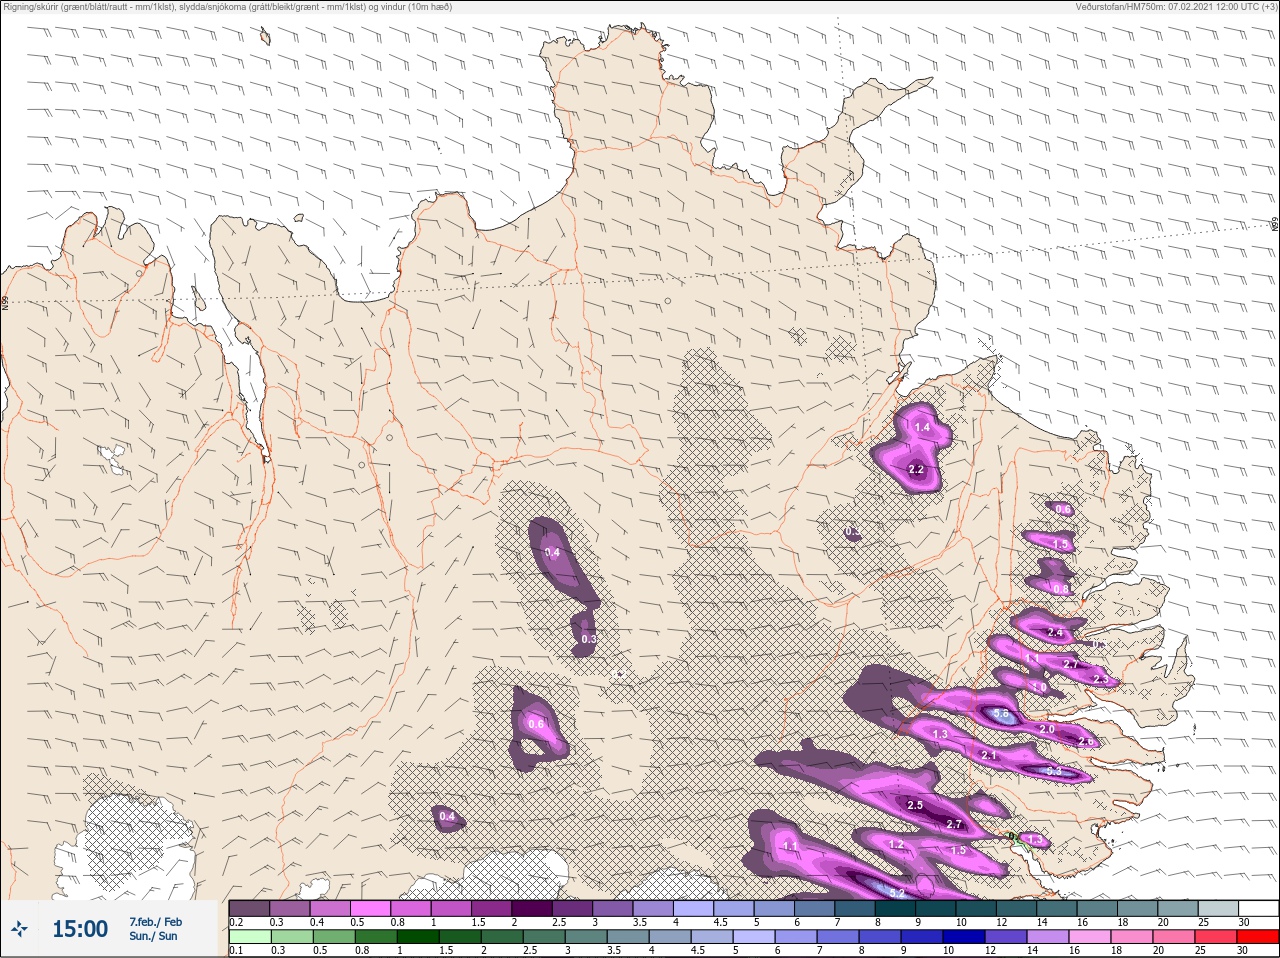Screen dimensions: 1280x958
Task: Pick the white 30 swatch in upper legend
Action: 1258,908
